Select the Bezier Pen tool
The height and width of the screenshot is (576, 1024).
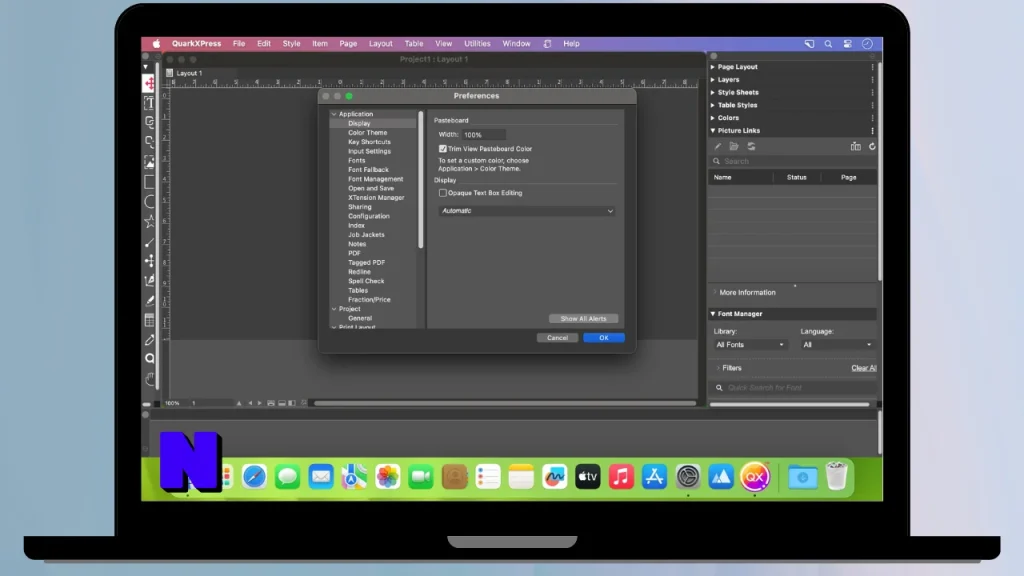pos(150,281)
